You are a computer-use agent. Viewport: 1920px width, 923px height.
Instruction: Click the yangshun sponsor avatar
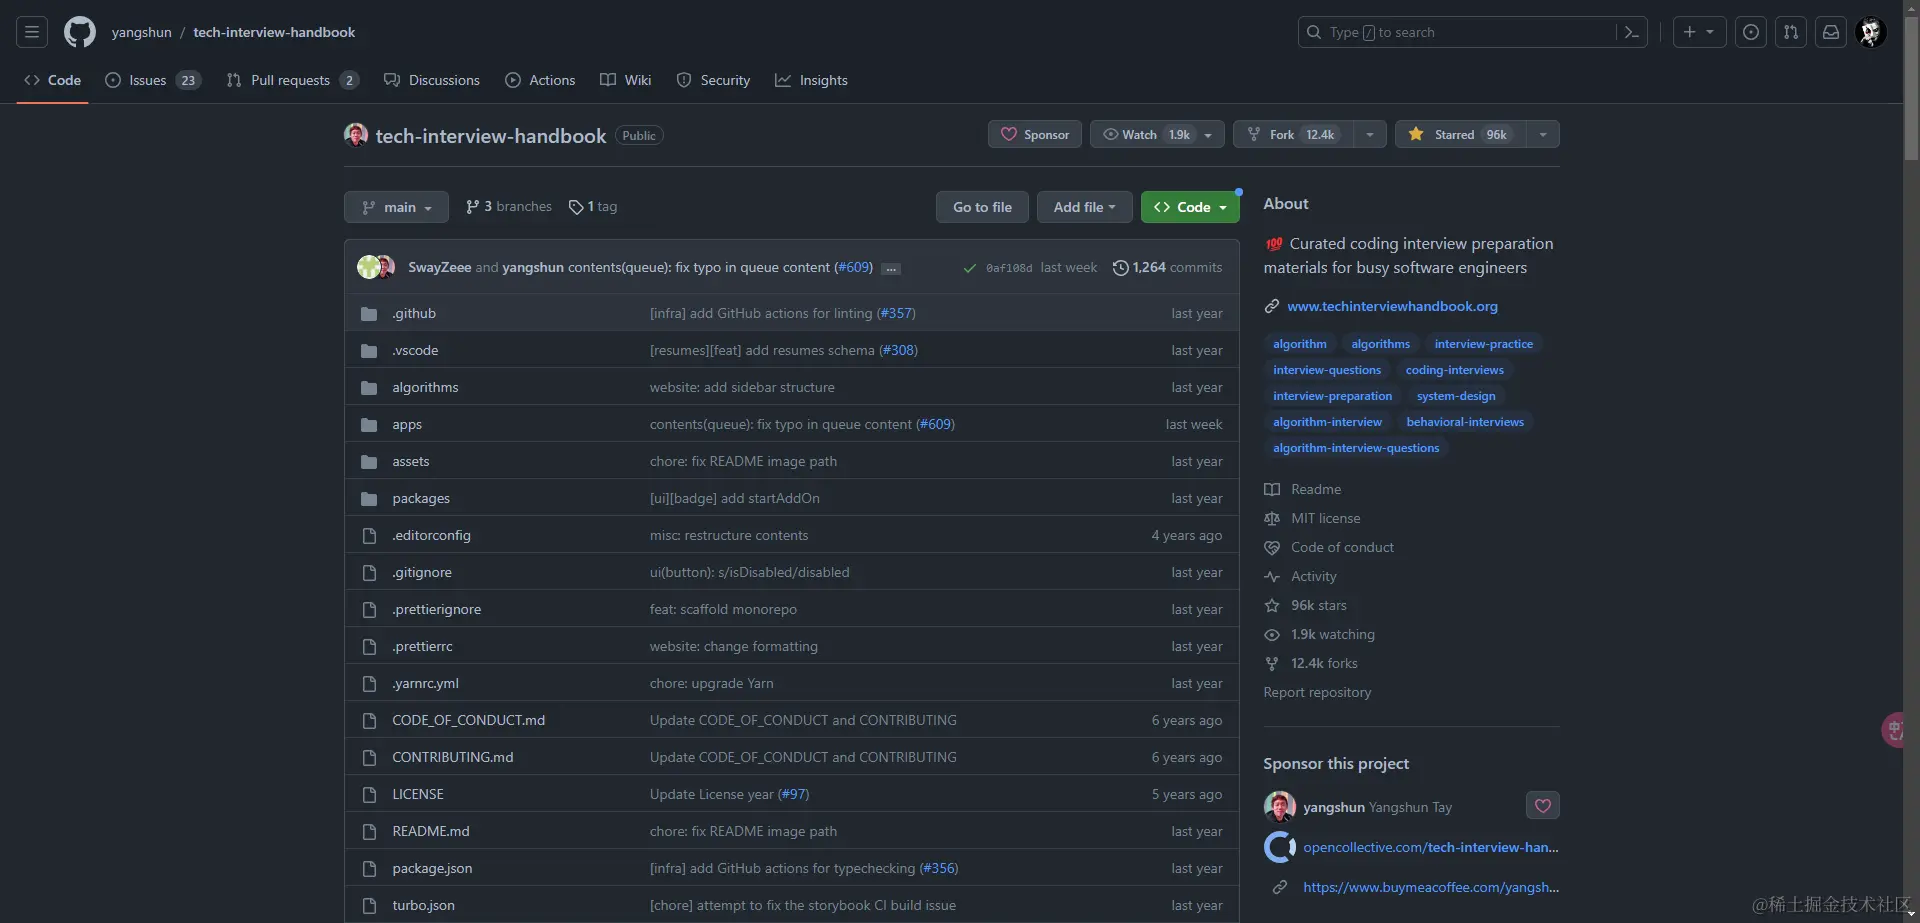1280,807
